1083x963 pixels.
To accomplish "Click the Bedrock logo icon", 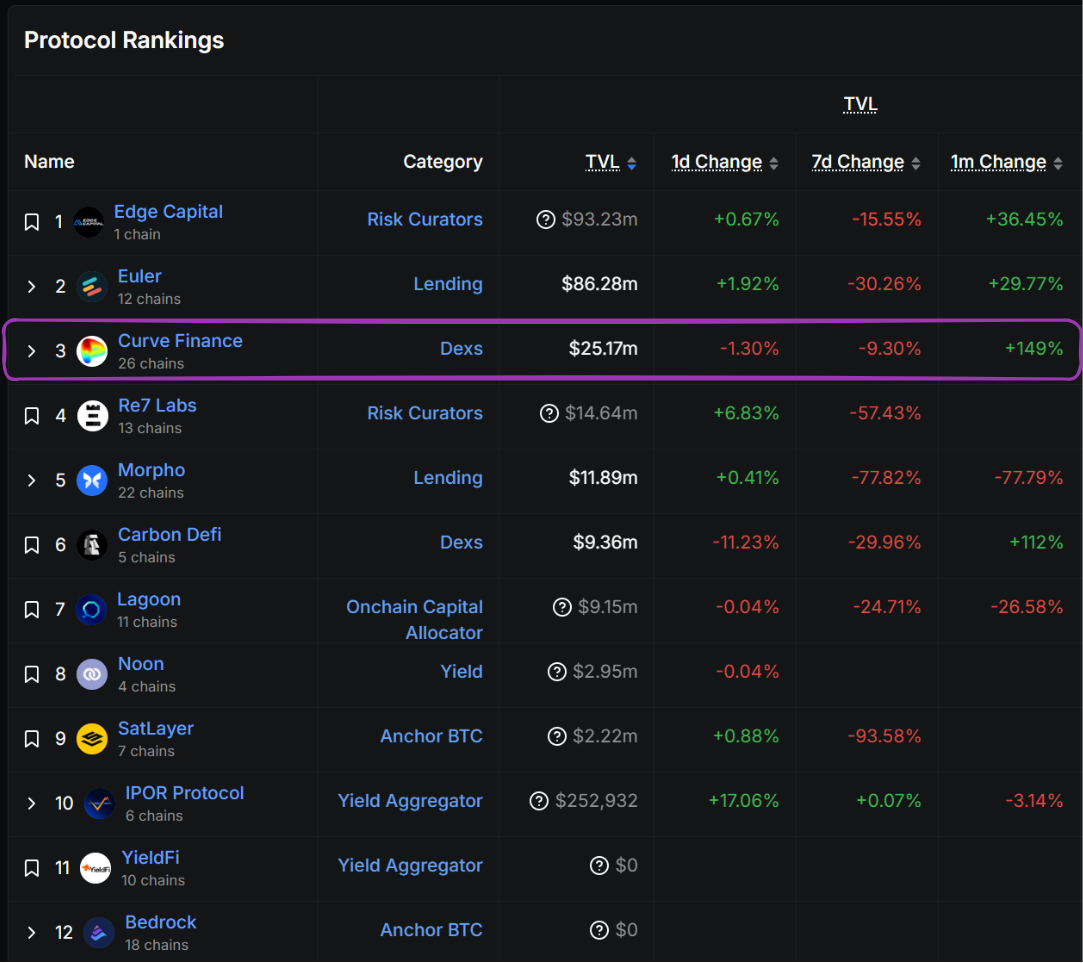I will (x=99, y=933).
